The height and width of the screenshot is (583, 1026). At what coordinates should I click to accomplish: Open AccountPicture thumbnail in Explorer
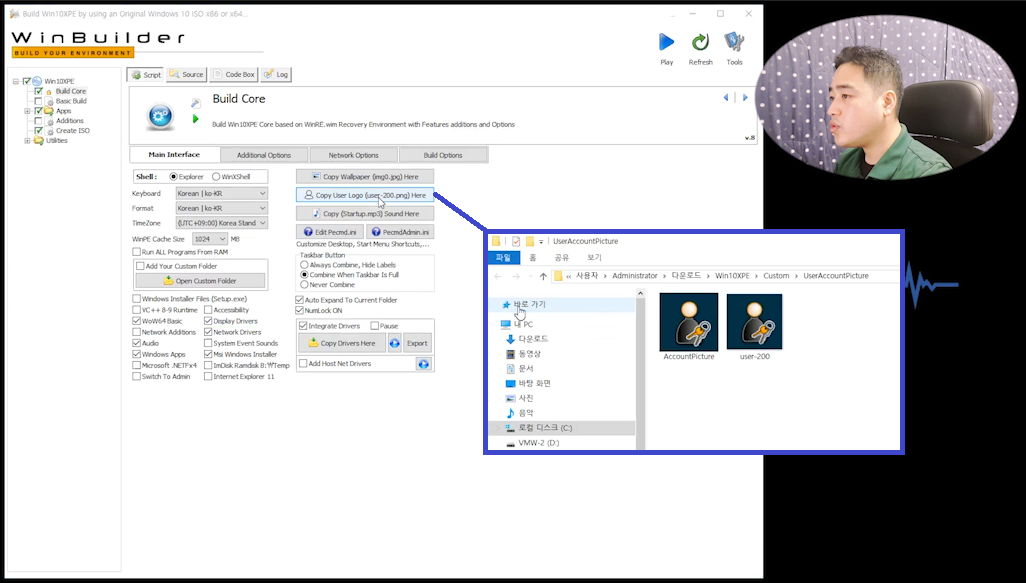coord(688,322)
